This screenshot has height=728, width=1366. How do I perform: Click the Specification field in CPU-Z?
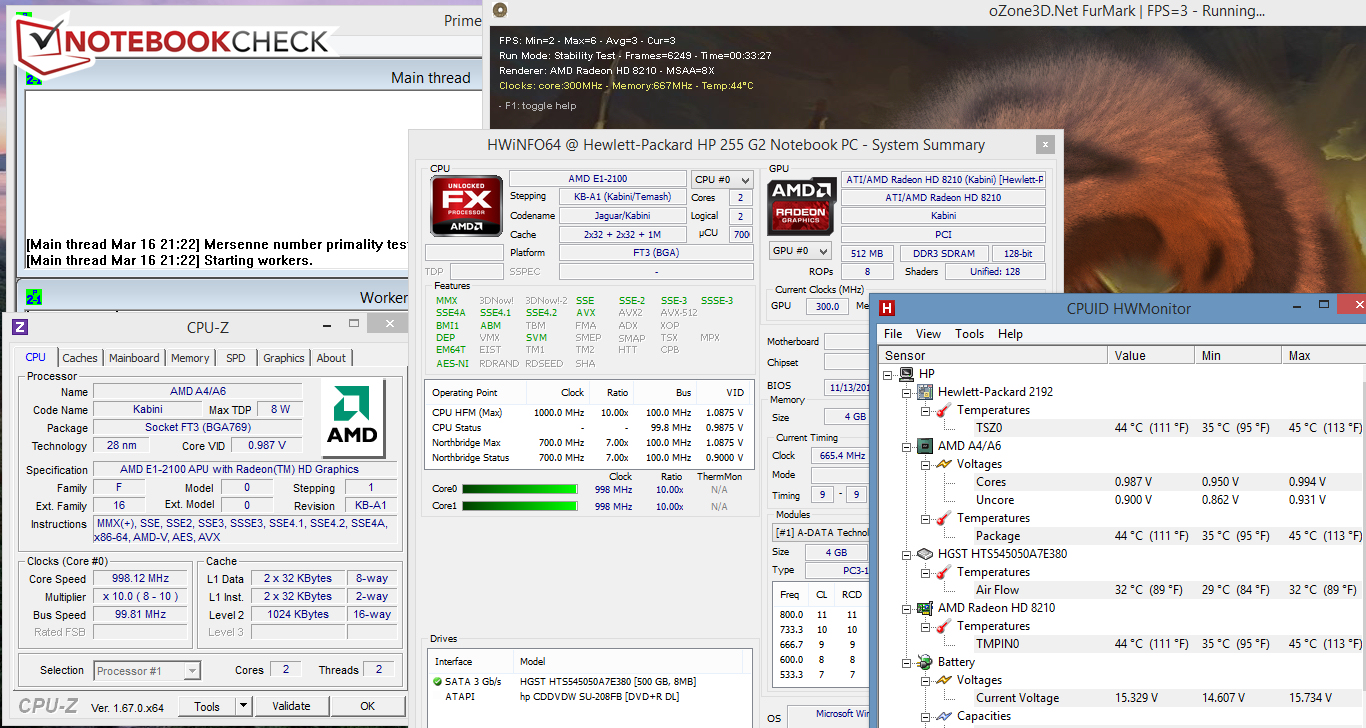click(247, 470)
